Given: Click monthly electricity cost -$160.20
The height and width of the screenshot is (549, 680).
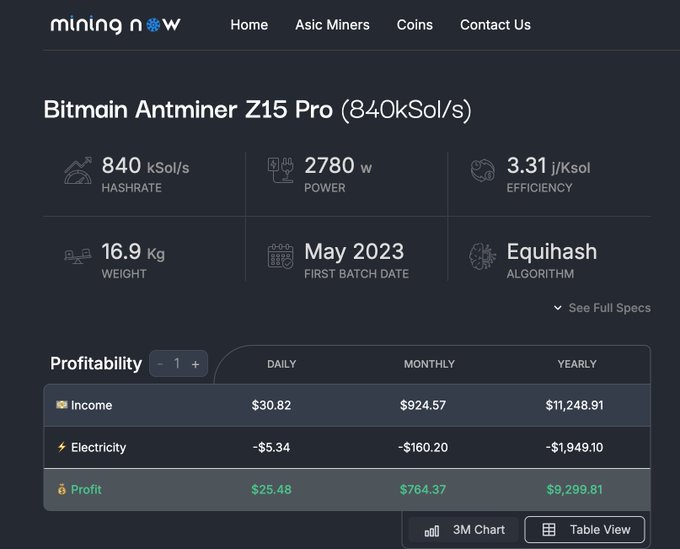Looking at the screenshot, I should pyautogui.click(x=423, y=447).
